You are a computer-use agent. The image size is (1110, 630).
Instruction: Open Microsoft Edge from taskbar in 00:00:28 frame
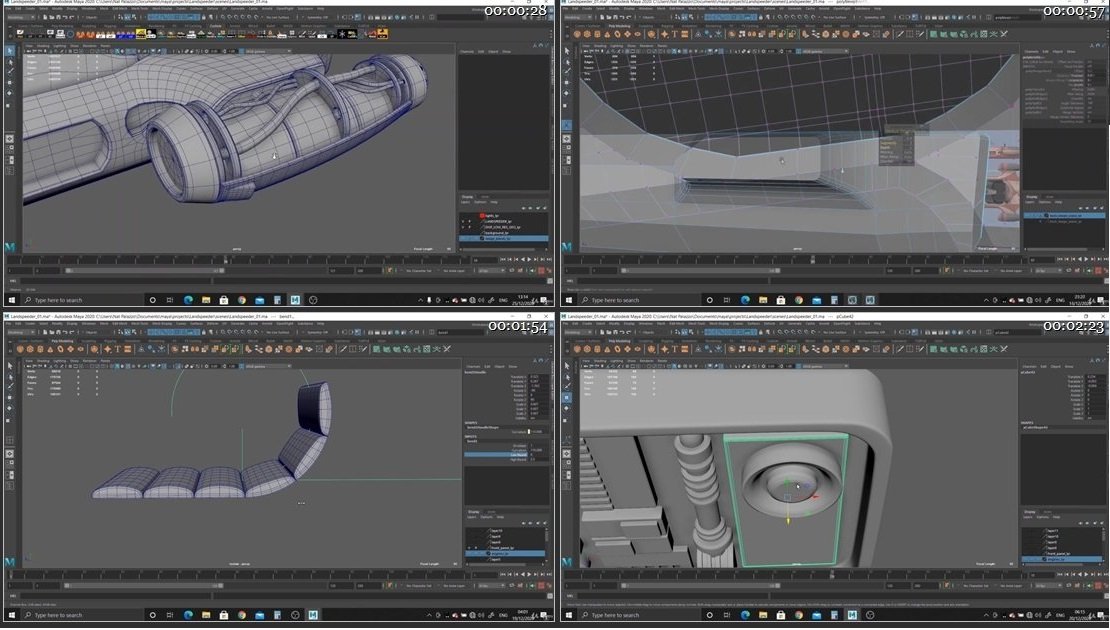(188, 300)
